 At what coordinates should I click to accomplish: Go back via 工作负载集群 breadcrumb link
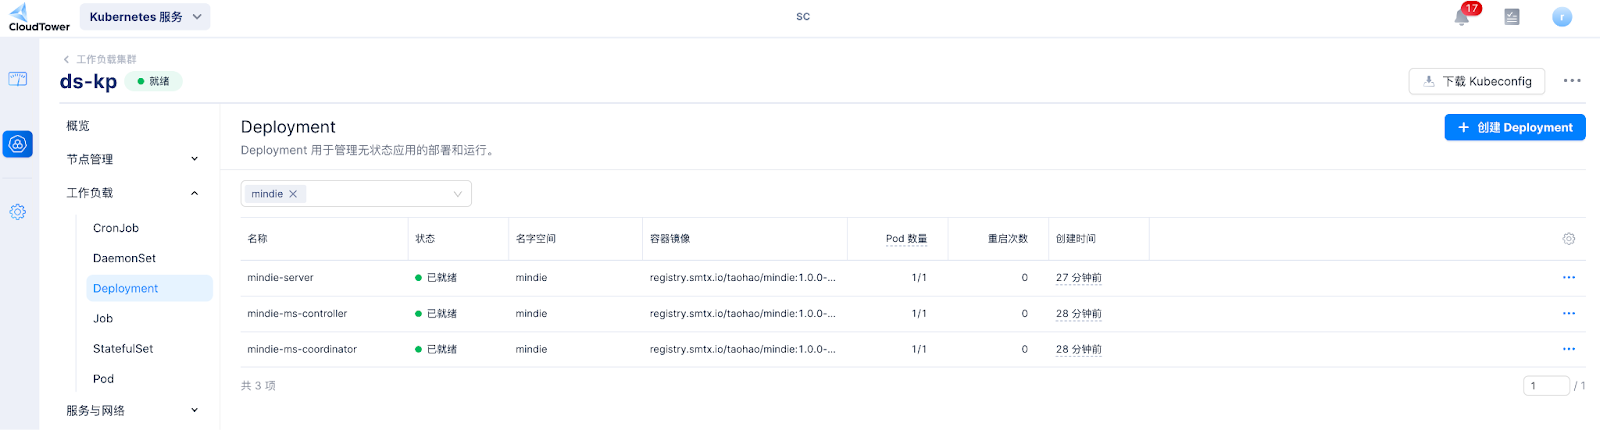[106, 59]
